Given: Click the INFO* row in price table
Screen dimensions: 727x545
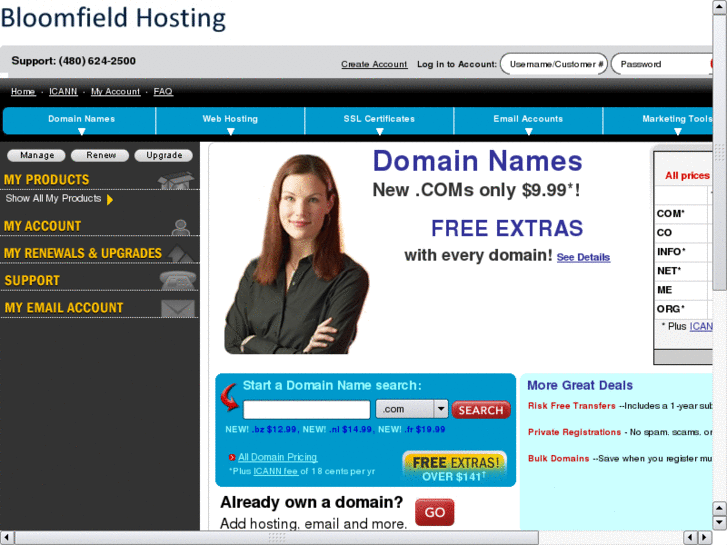Looking at the screenshot, I should tap(683, 252).
